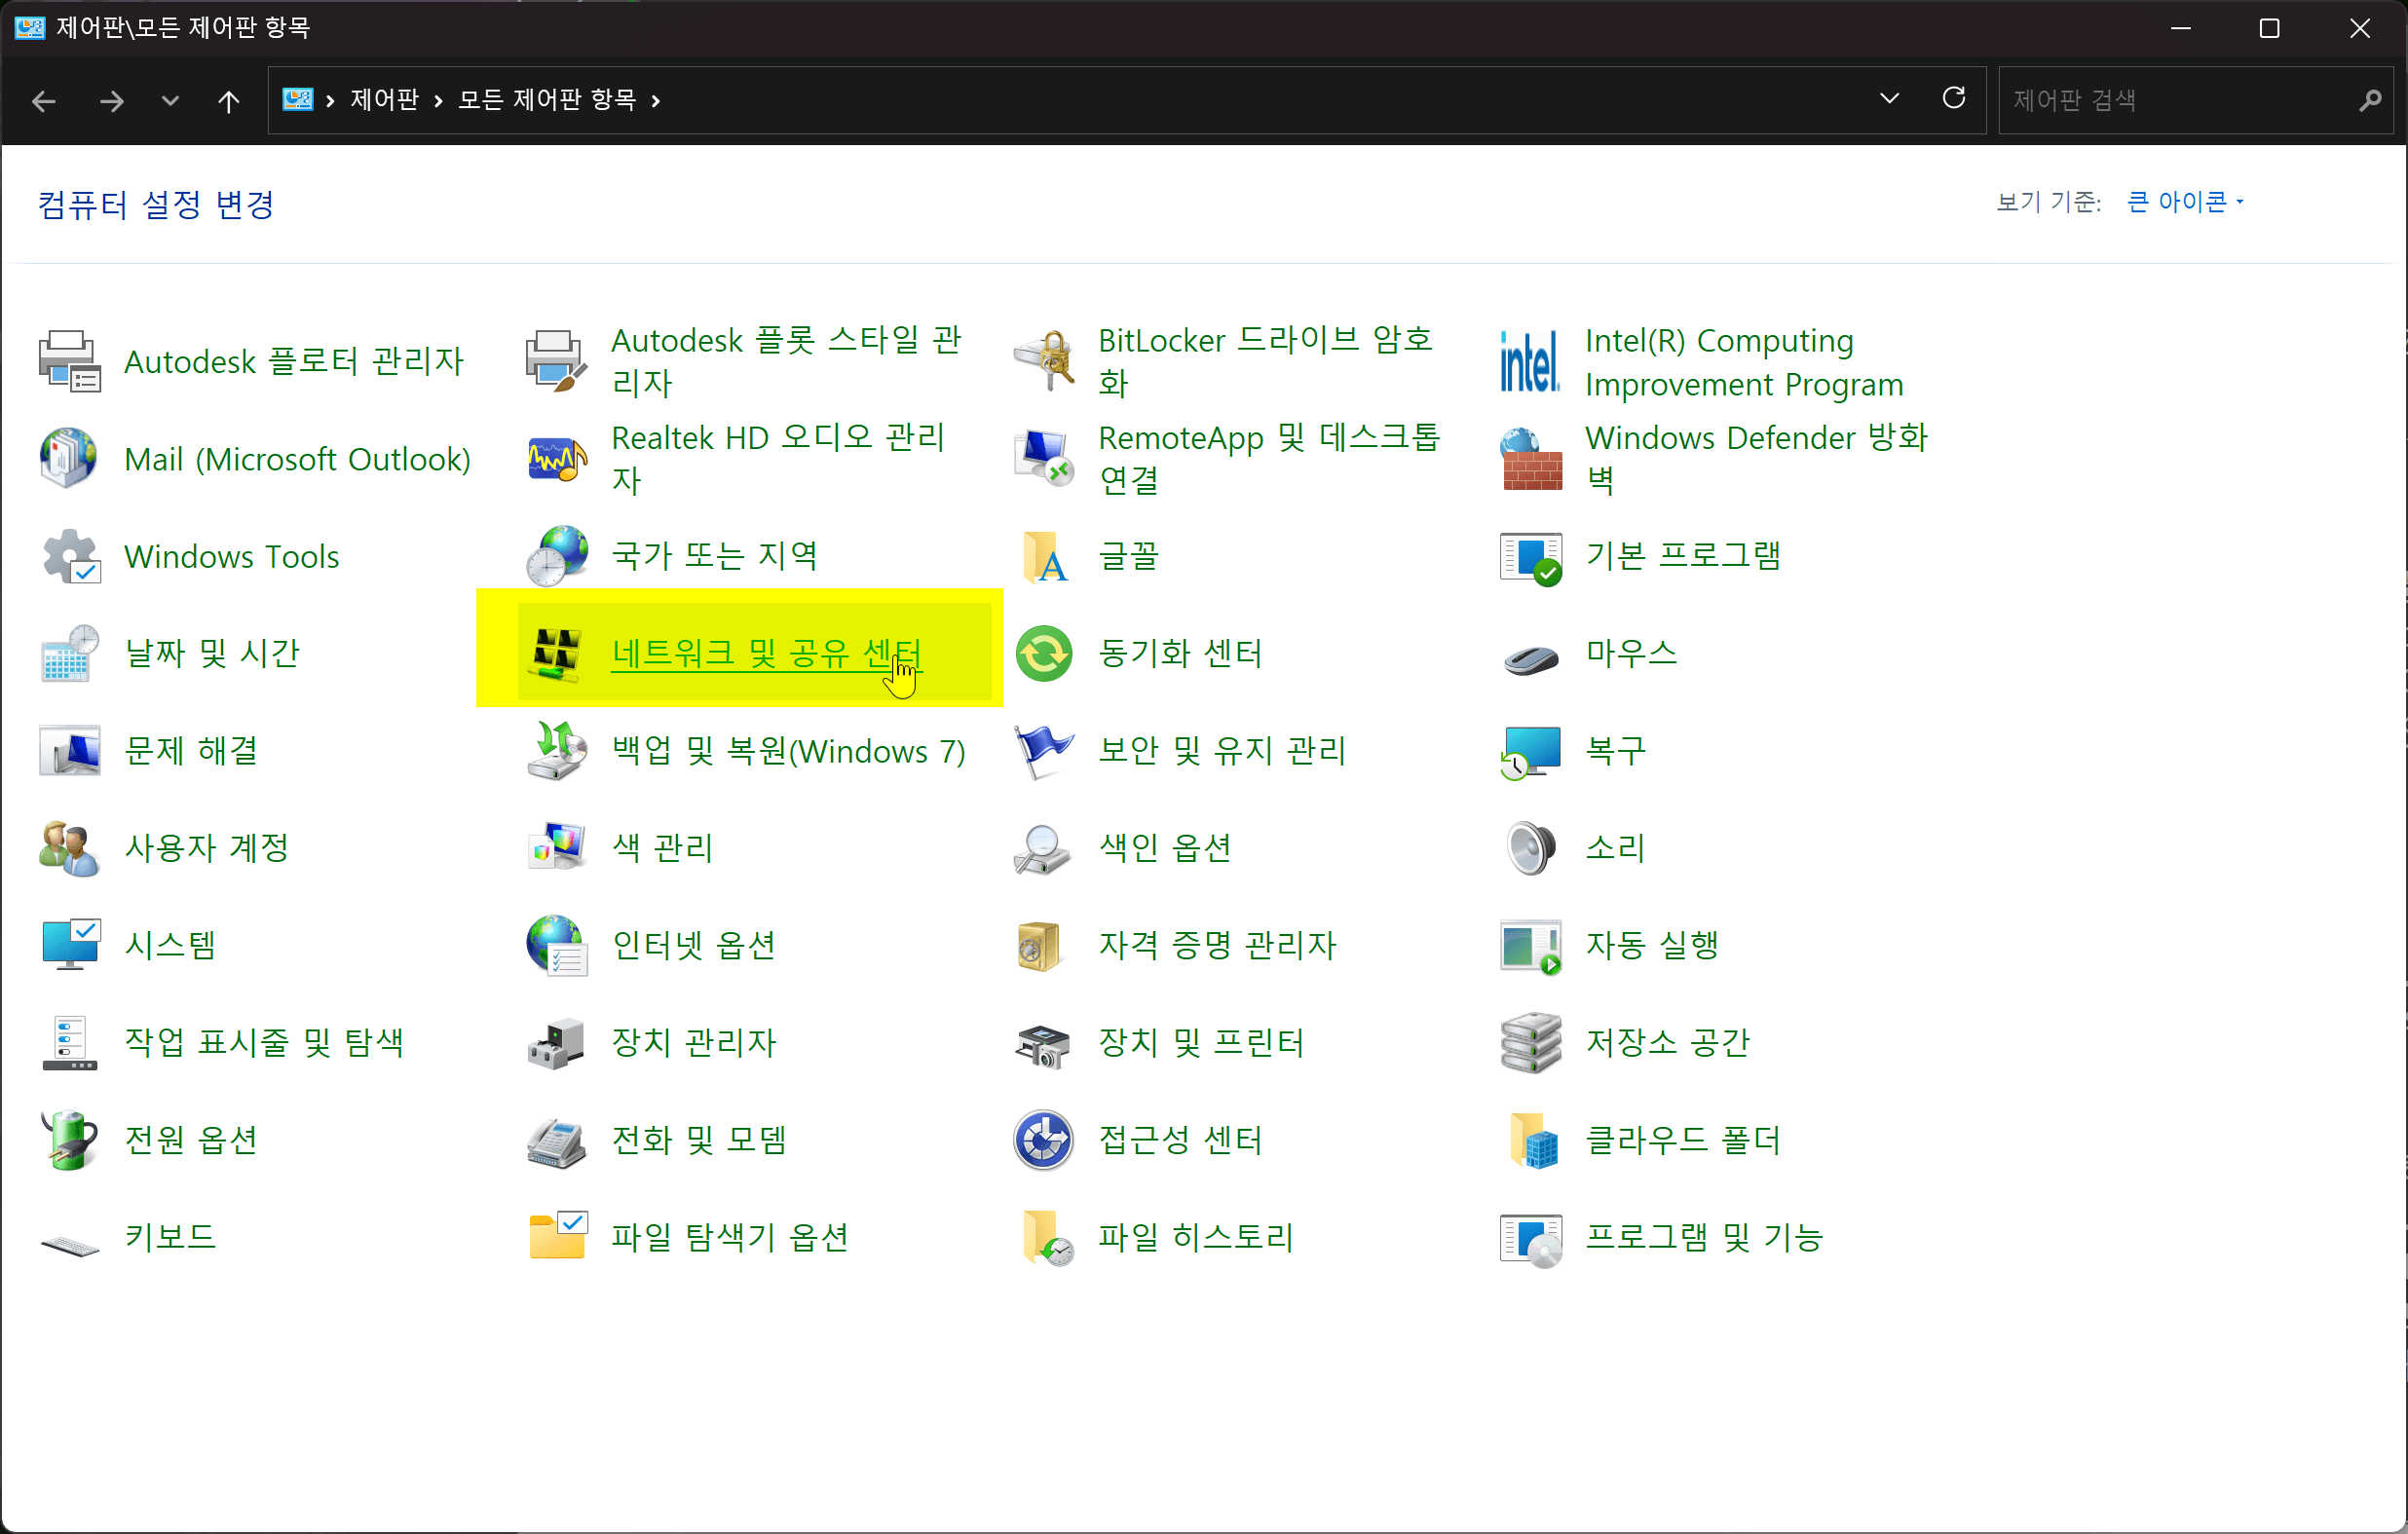
Task: Expand the chevron after 제어판 in breadcrumb
Action: (x=438, y=100)
